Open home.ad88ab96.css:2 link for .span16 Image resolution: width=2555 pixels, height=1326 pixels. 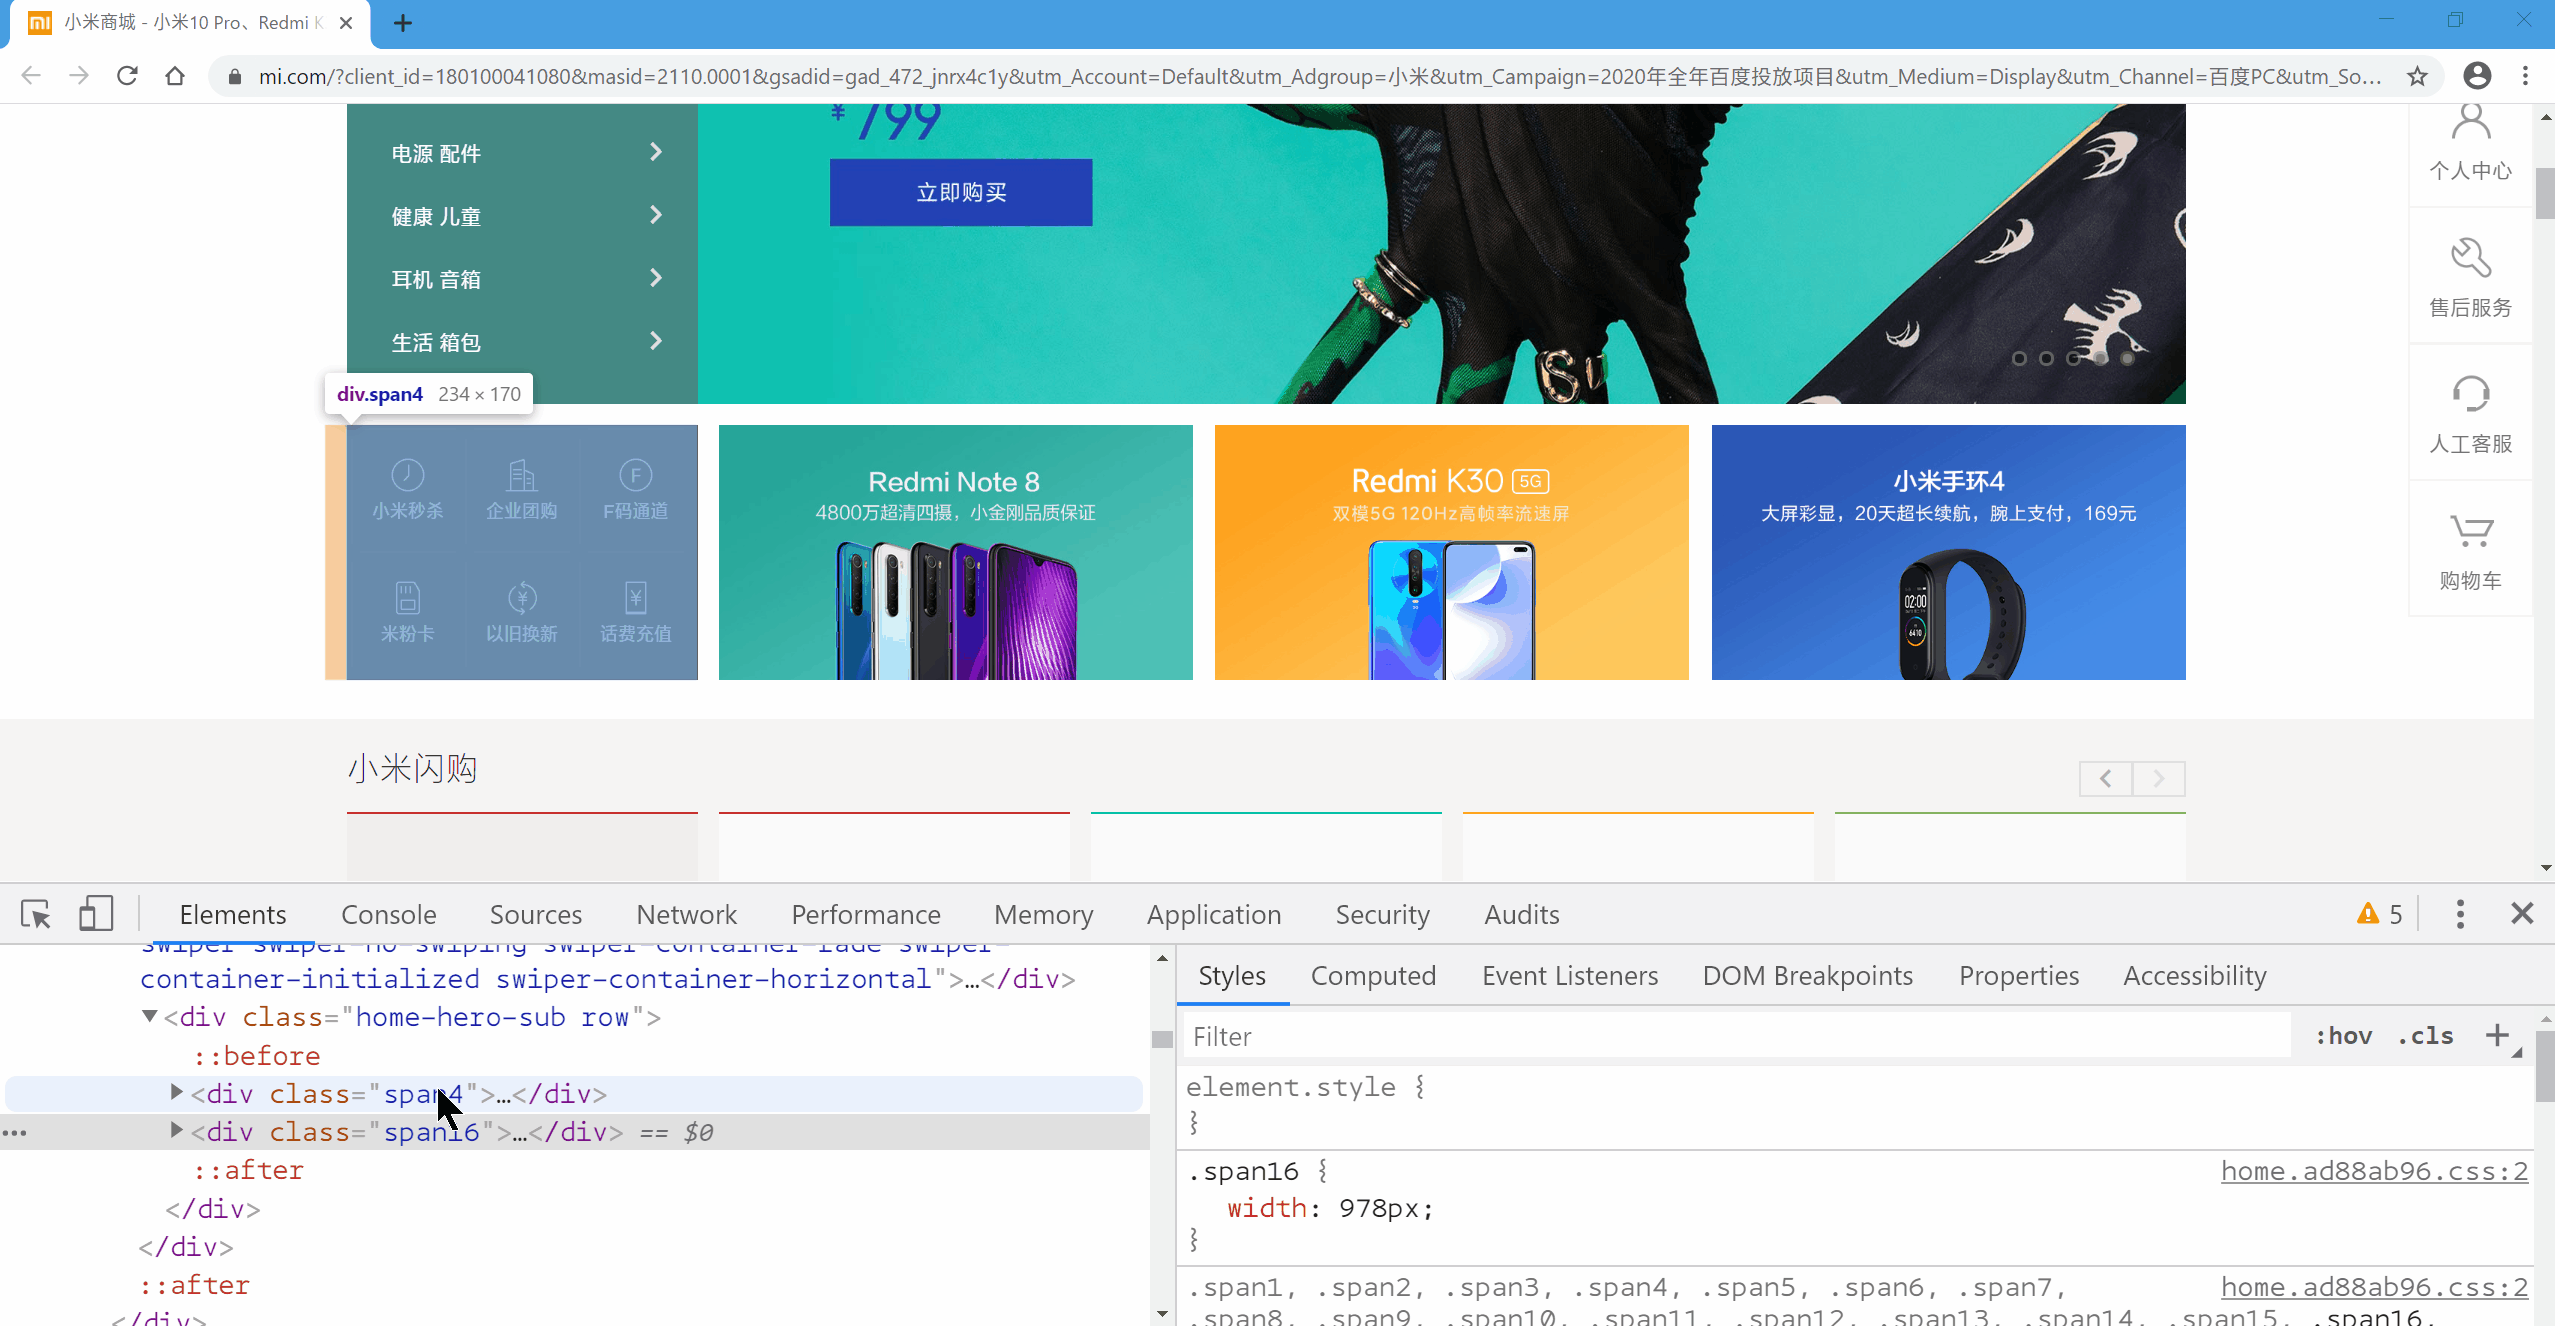2374,1170
